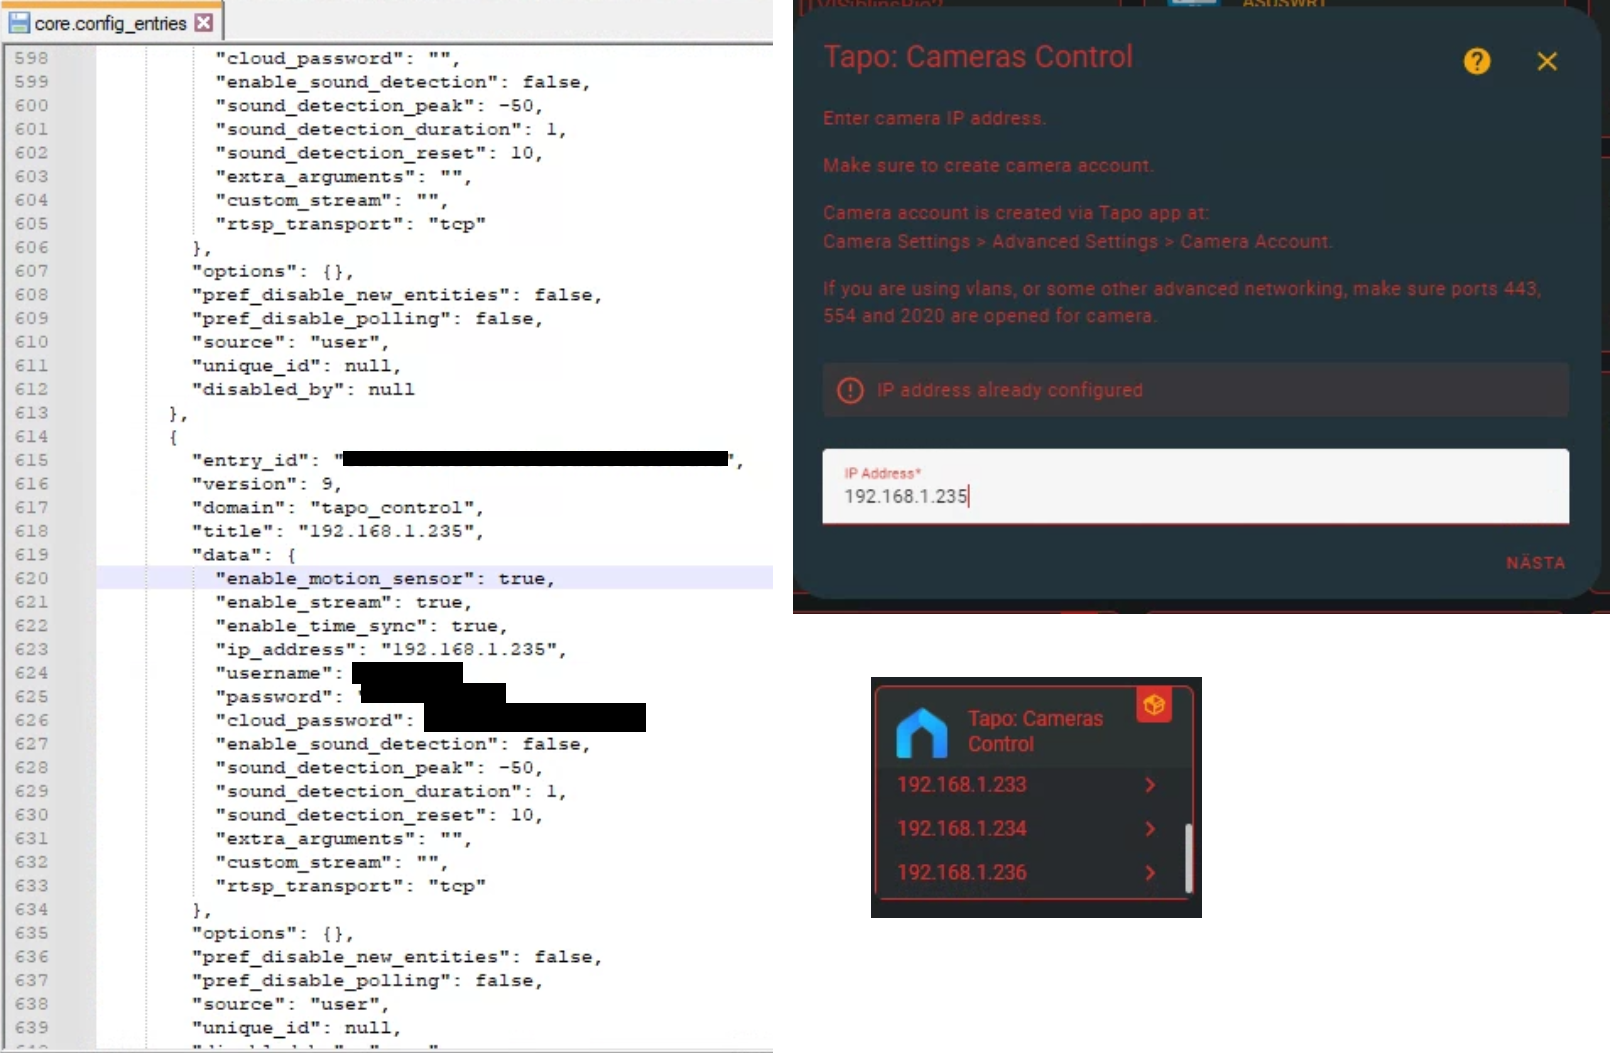1621x1053 pixels.
Task: Click the warning circle beside 'IP address already configured'
Action: [x=849, y=390]
